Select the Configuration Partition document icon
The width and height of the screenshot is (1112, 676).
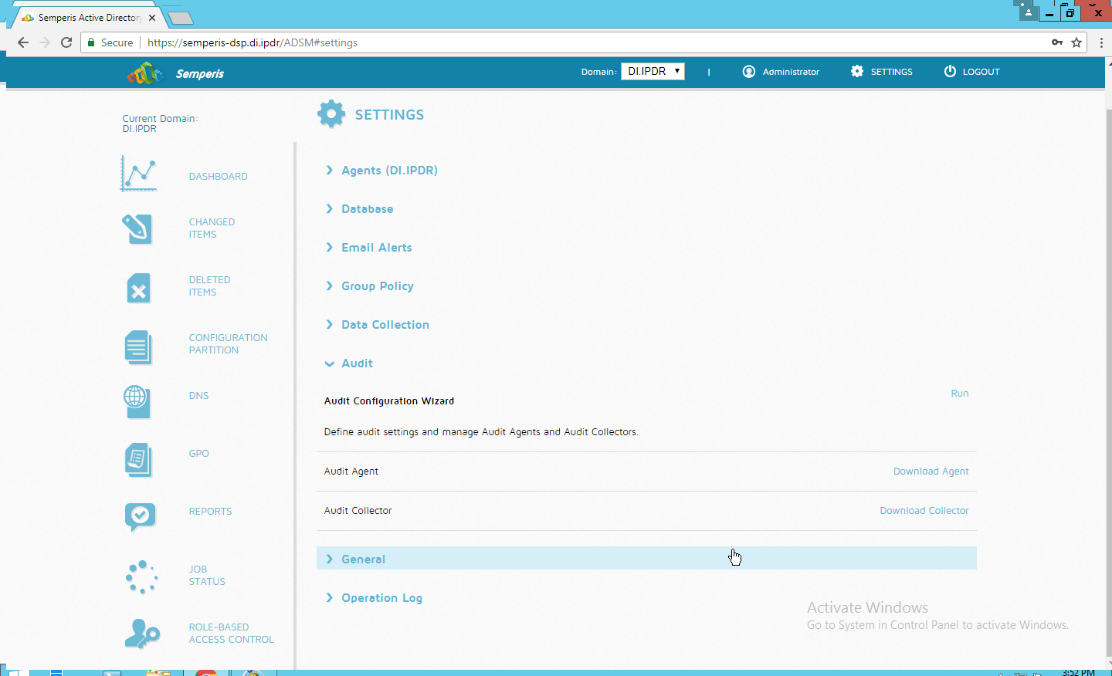[139, 346]
